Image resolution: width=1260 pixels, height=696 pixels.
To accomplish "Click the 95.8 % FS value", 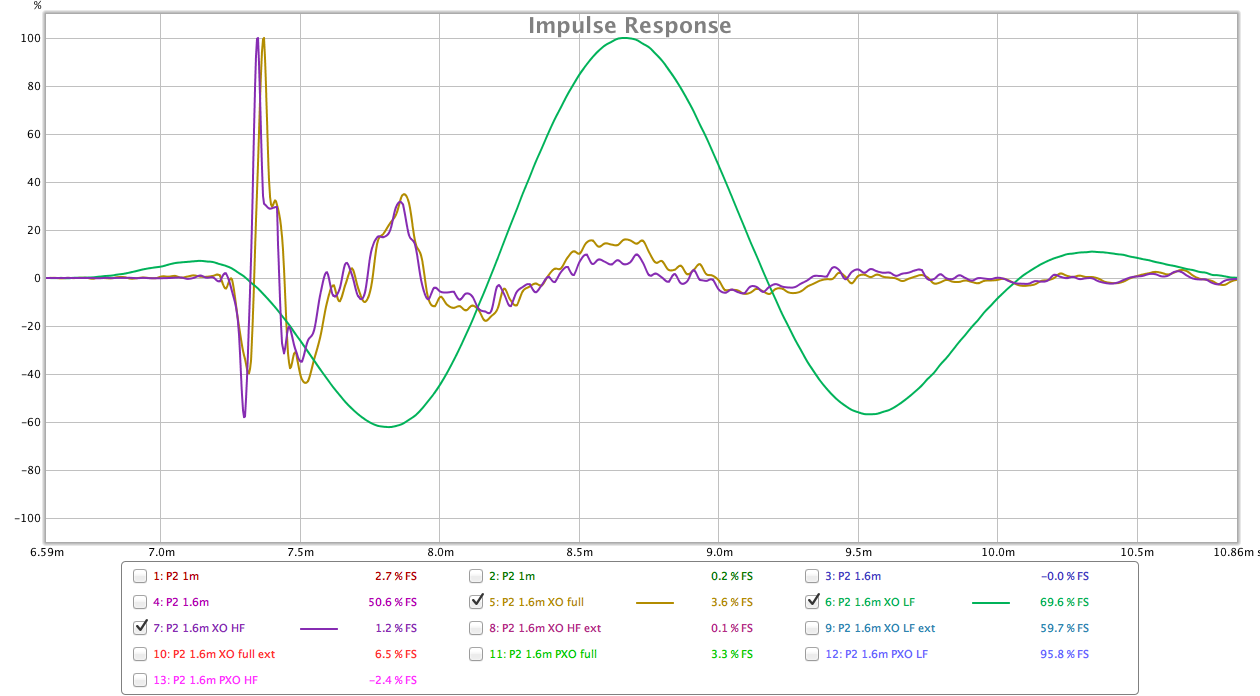I will (1063, 654).
